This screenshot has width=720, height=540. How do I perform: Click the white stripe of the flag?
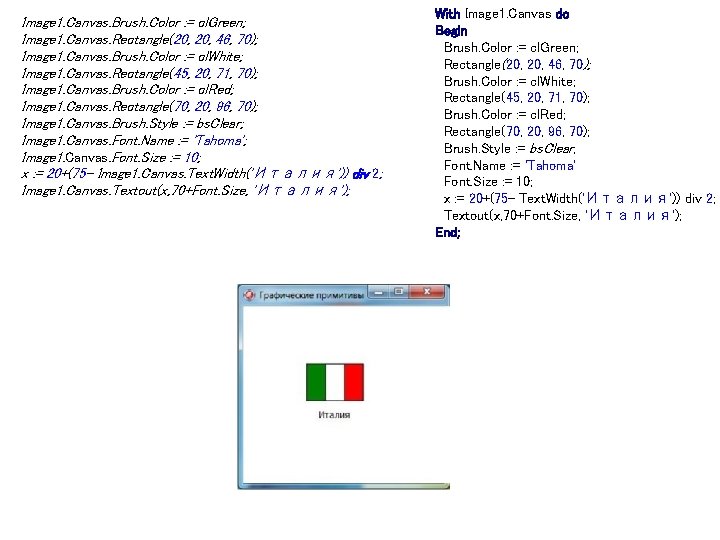(x=335, y=382)
